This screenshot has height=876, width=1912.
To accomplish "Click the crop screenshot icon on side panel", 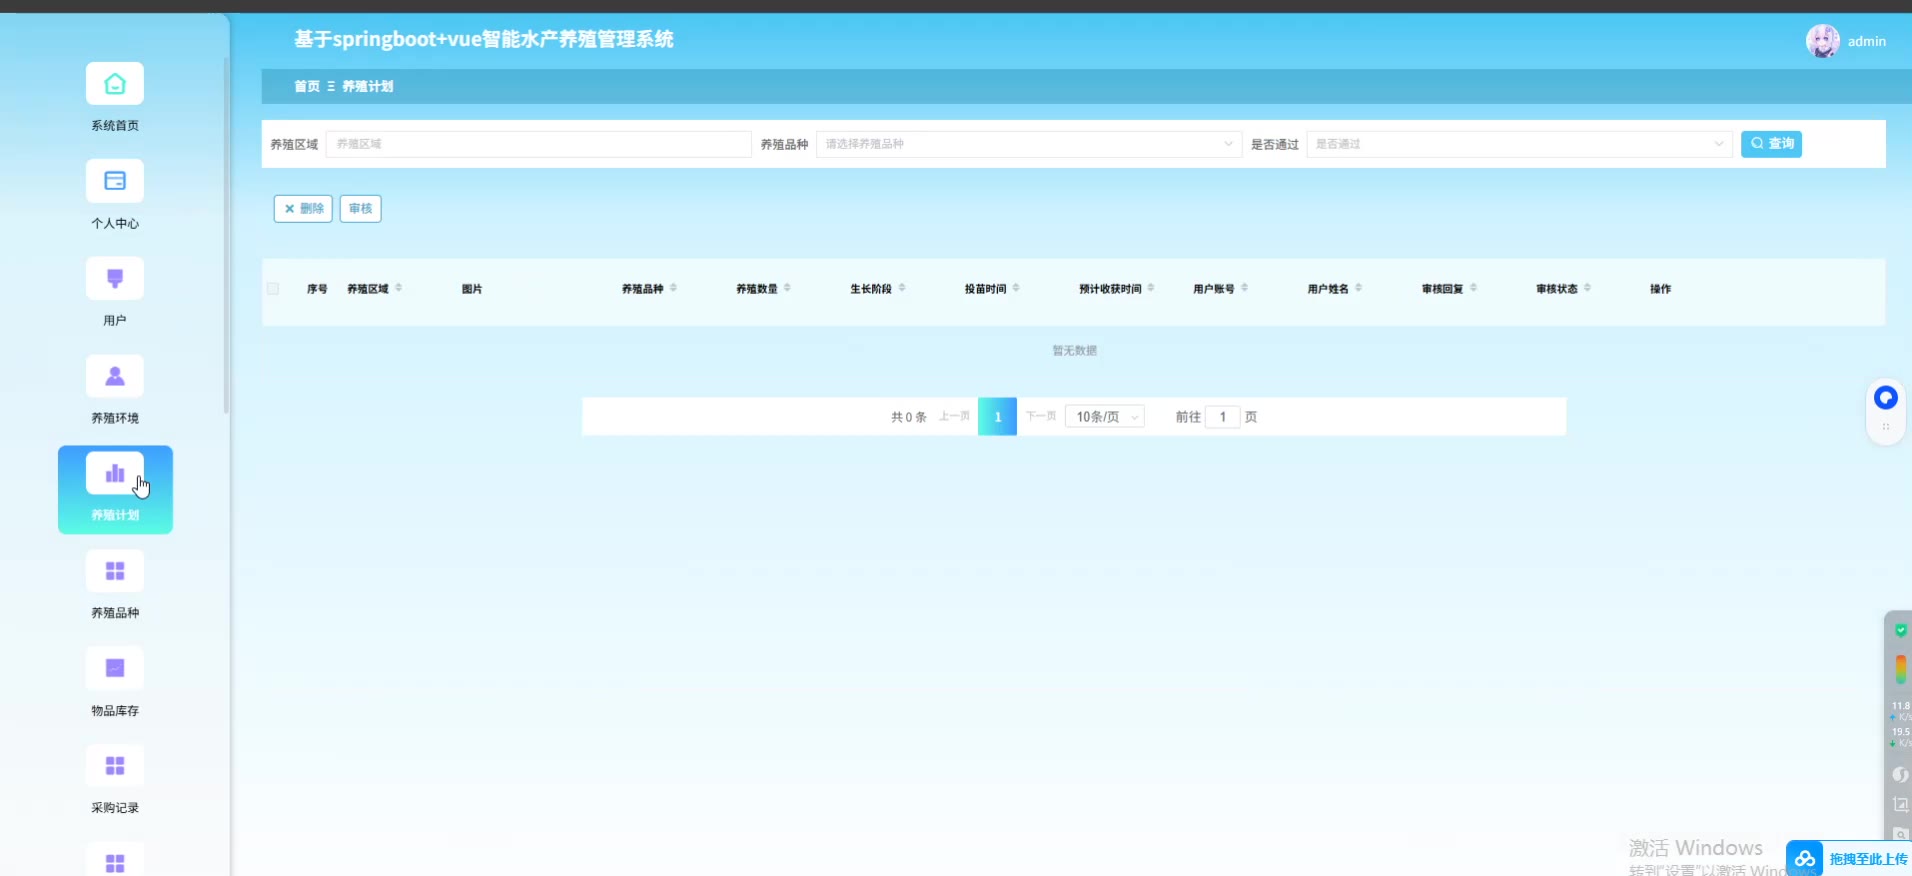I will click(1900, 804).
